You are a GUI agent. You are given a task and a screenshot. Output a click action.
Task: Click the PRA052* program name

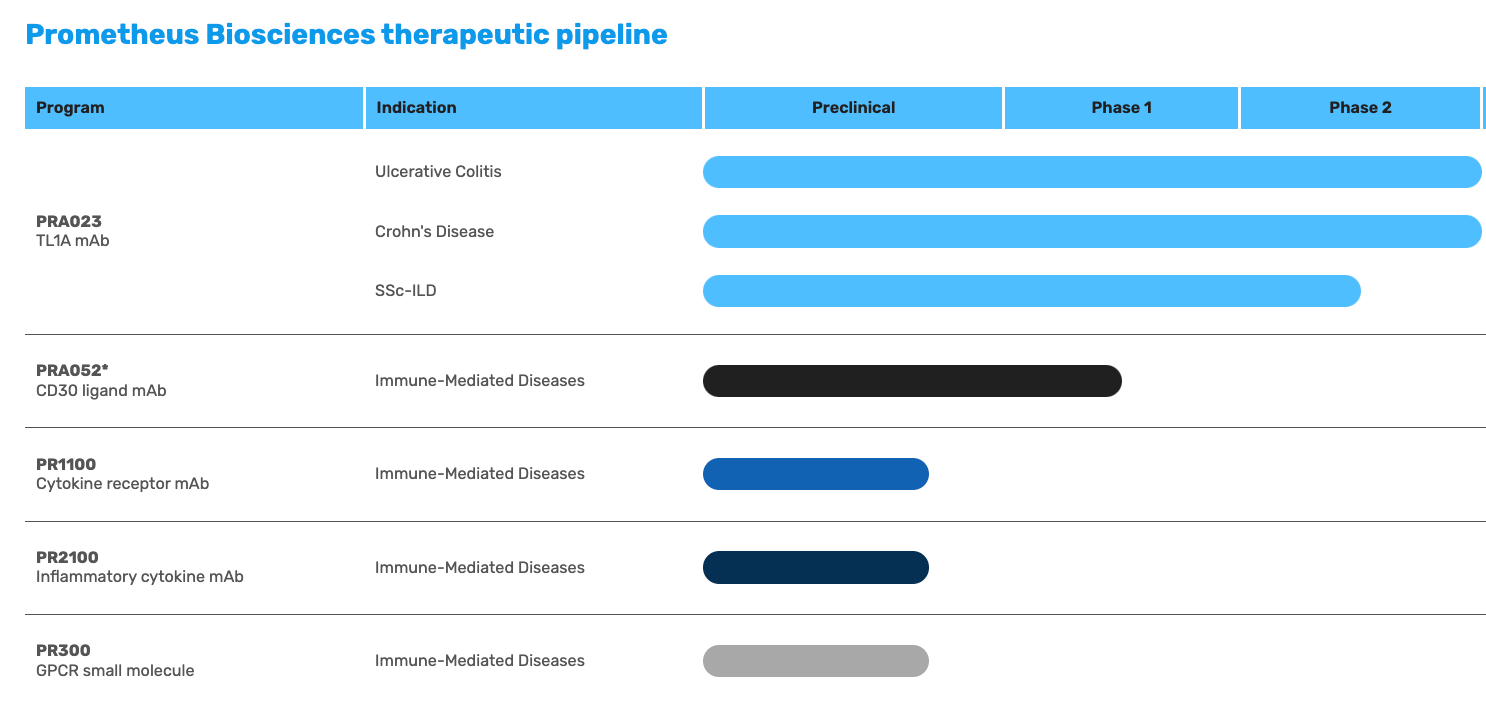coord(72,371)
